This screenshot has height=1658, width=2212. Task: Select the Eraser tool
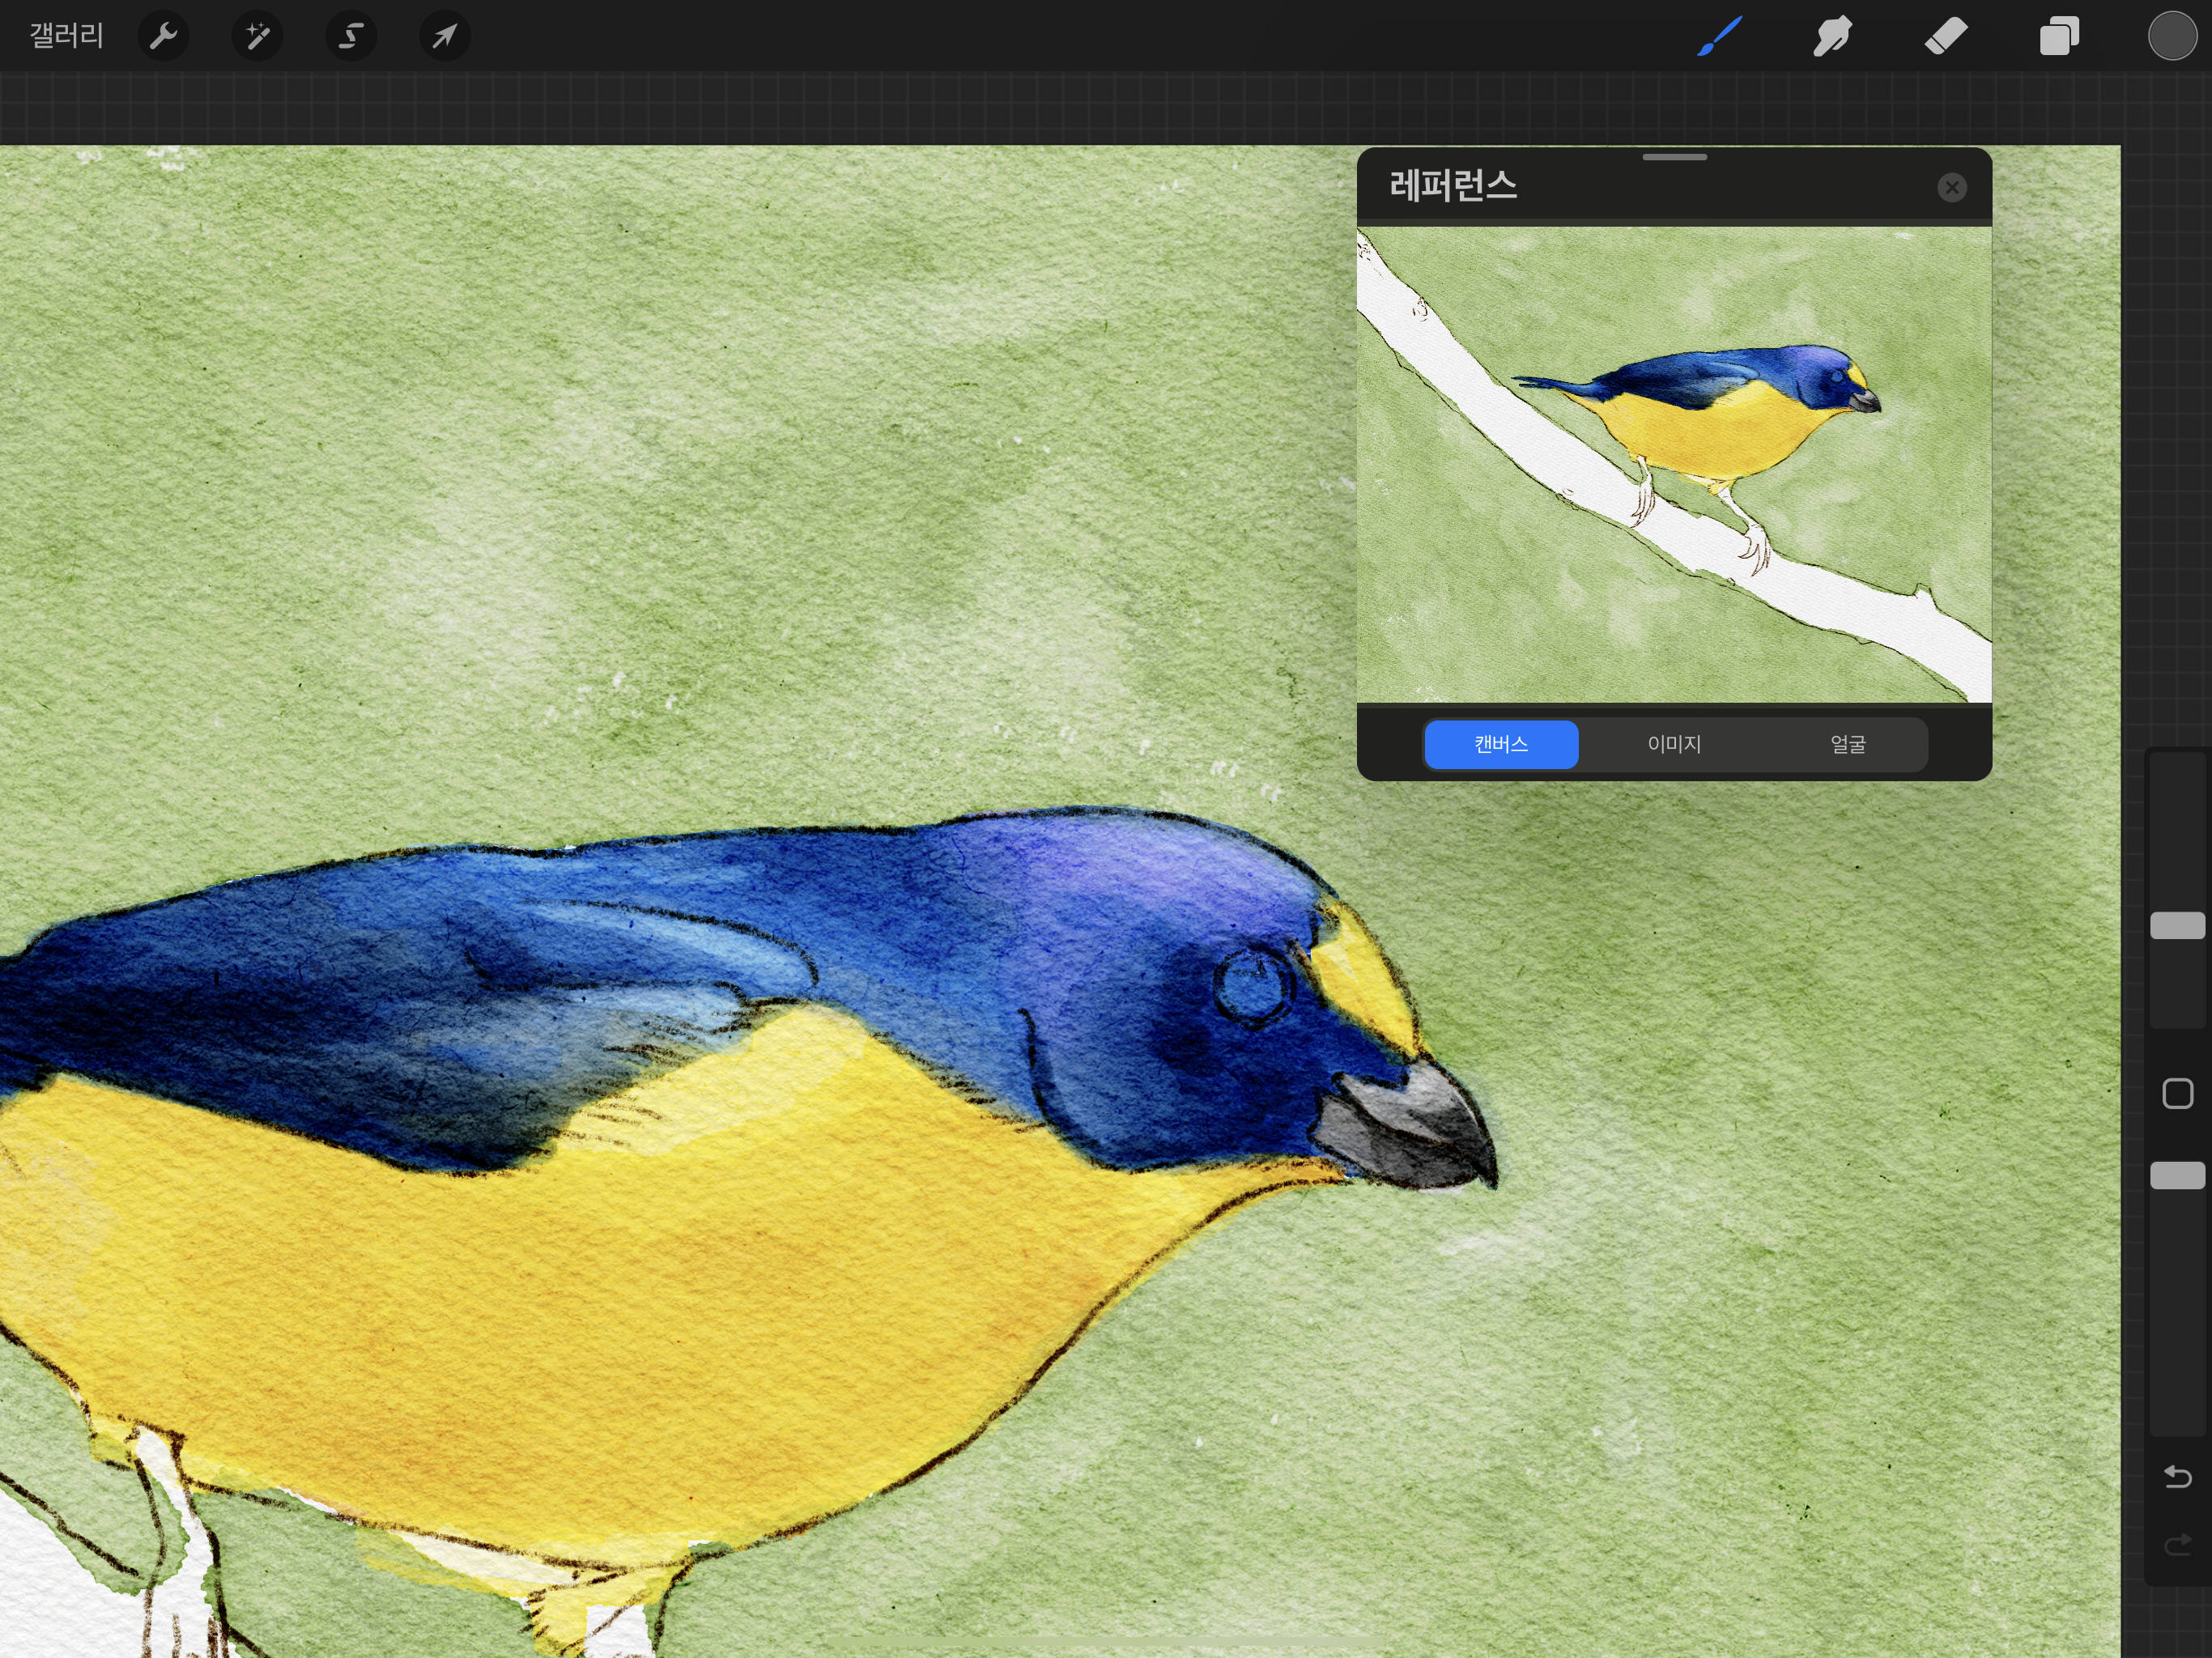1945,36
